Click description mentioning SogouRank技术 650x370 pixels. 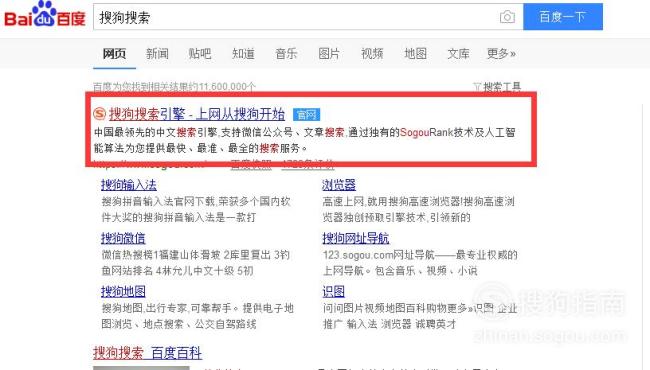tap(304, 140)
